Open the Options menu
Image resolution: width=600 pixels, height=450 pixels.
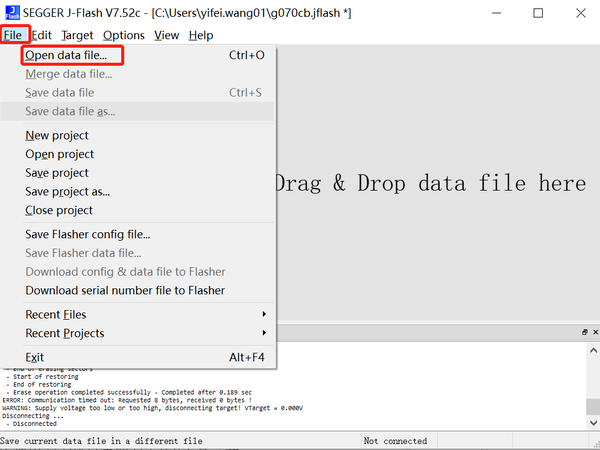click(x=124, y=36)
